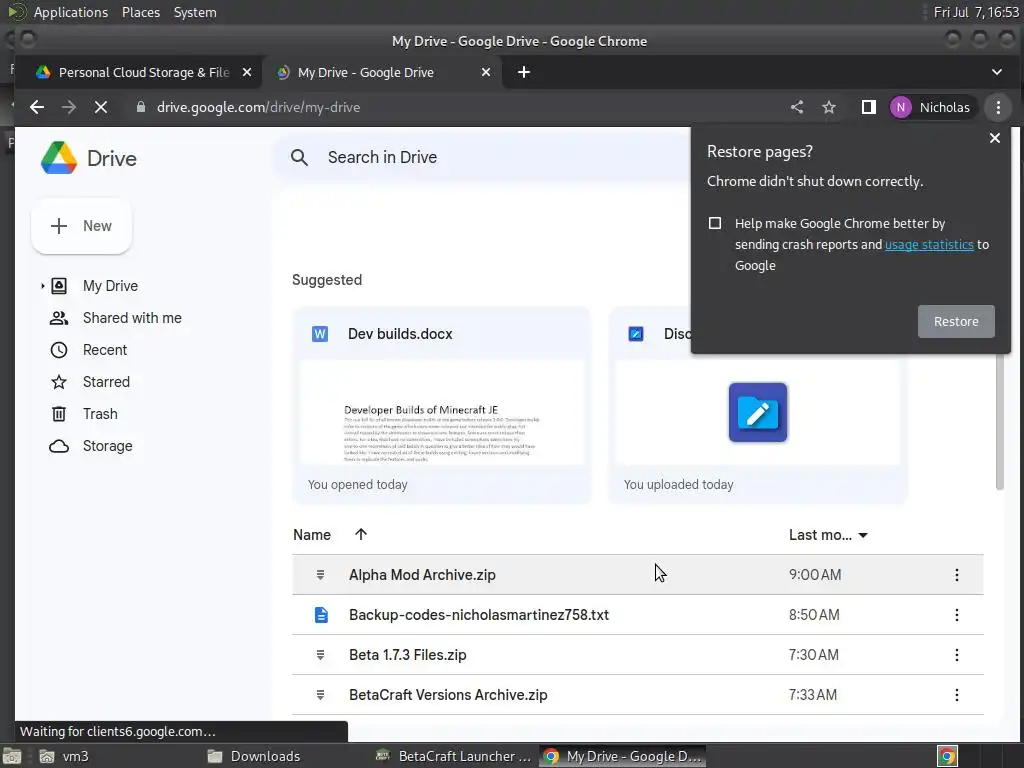Click the clock showing Fri Jul 7
This screenshot has width=1024, height=768.
point(976,12)
